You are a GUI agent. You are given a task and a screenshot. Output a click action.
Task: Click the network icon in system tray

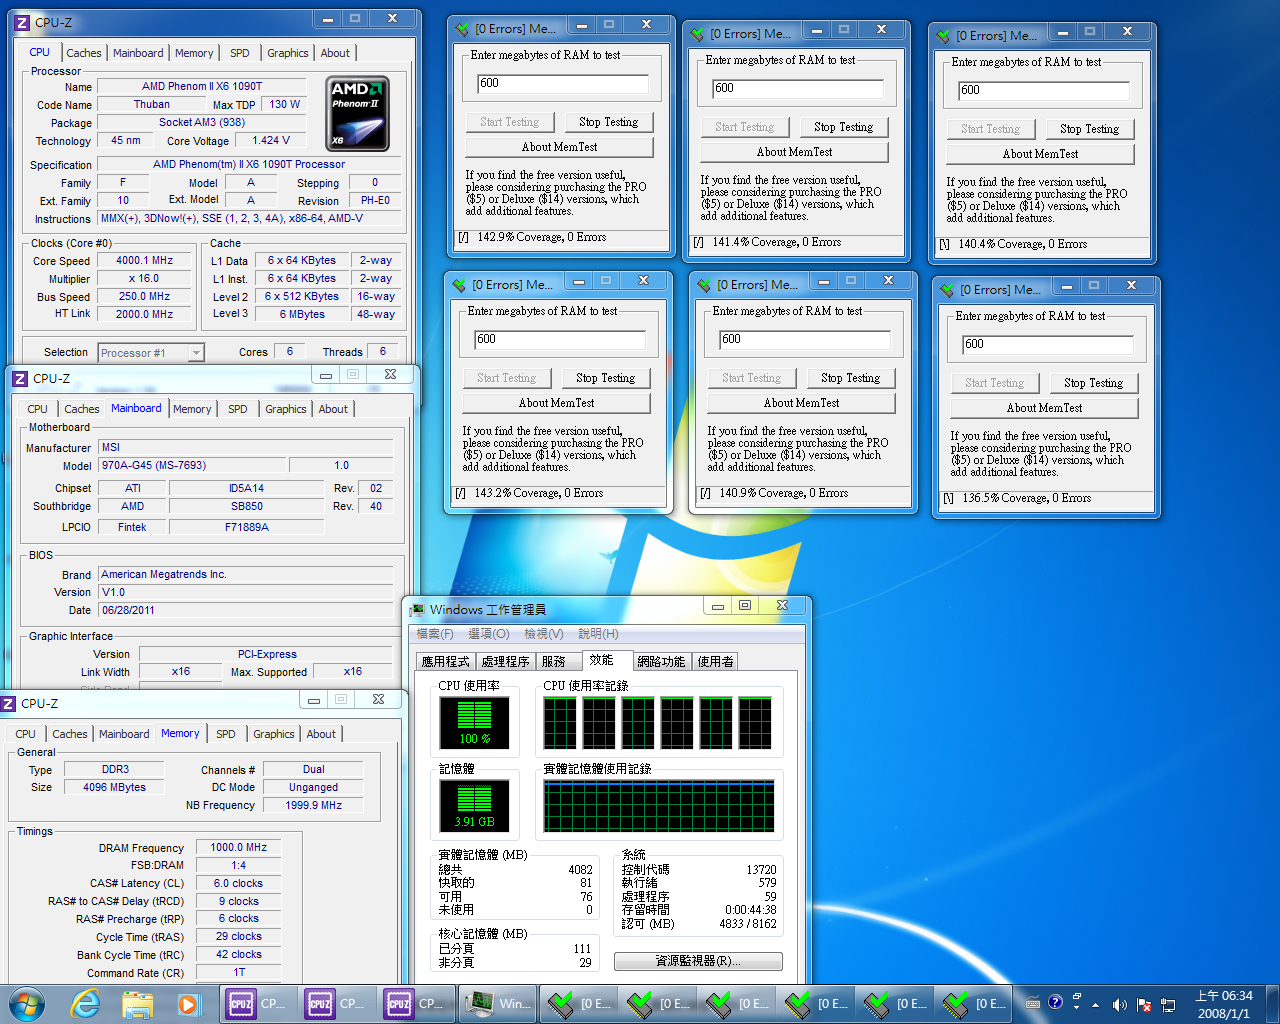tap(1167, 1004)
